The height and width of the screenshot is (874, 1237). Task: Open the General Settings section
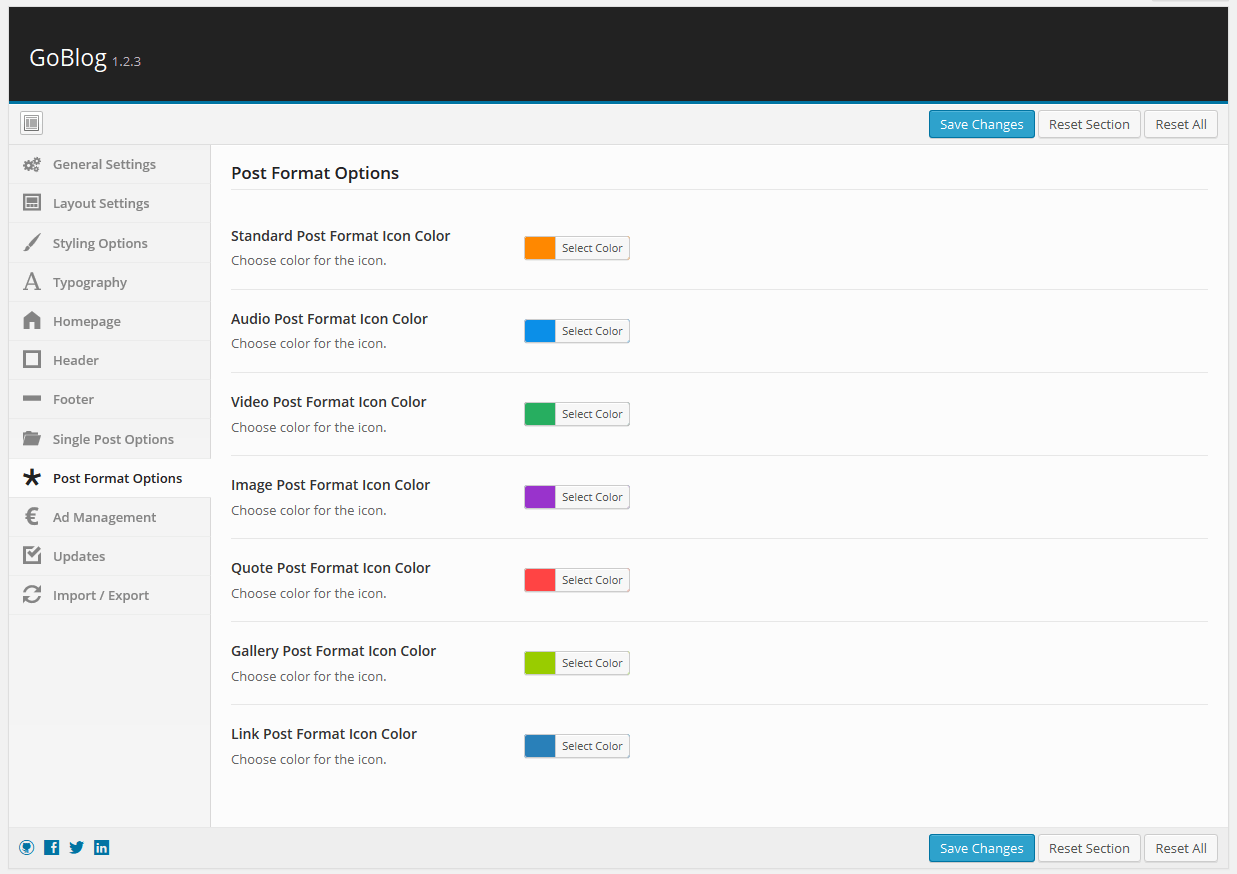[110, 164]
